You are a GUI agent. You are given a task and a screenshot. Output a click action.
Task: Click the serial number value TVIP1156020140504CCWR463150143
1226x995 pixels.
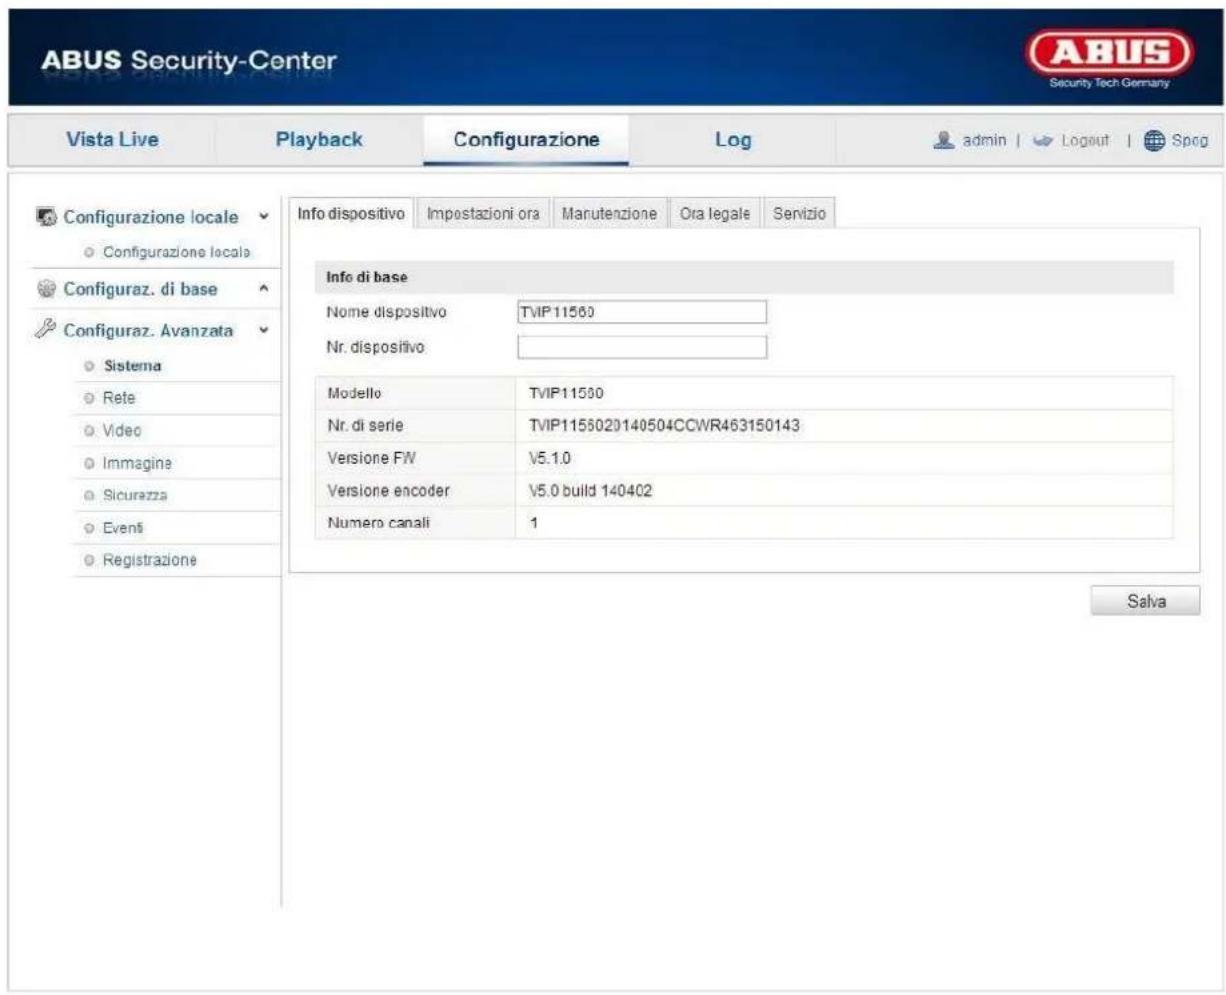tap(664, 425)
